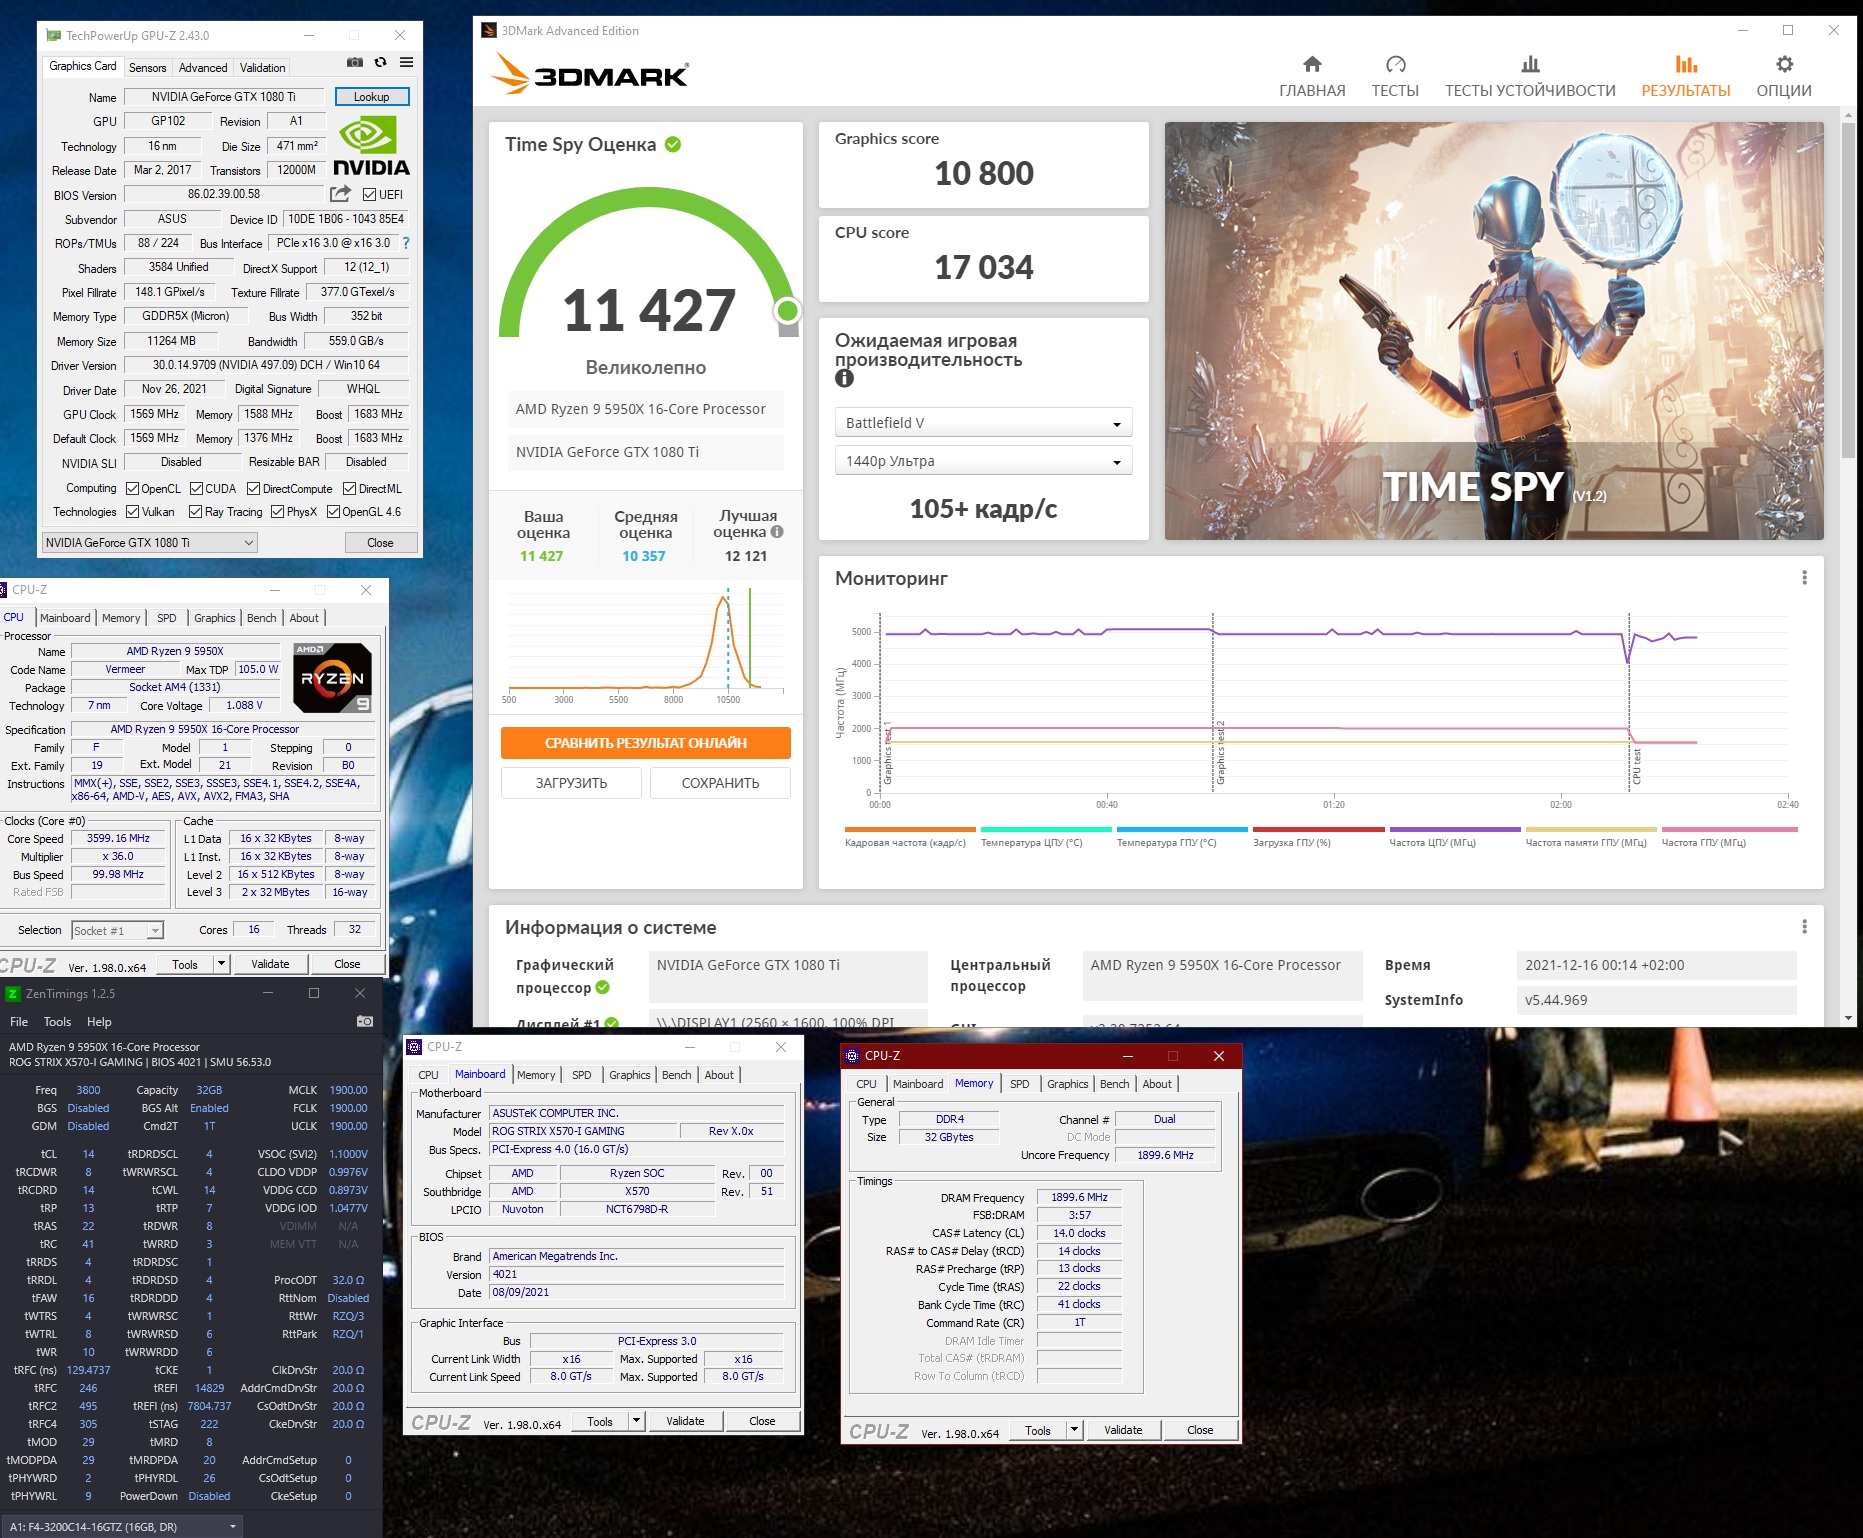Open 3DMark results (РЕЗУЛЬТАТЫ) chart icon
Viewport: 1863px width, 1538px height.
[x=1686, y=65]
